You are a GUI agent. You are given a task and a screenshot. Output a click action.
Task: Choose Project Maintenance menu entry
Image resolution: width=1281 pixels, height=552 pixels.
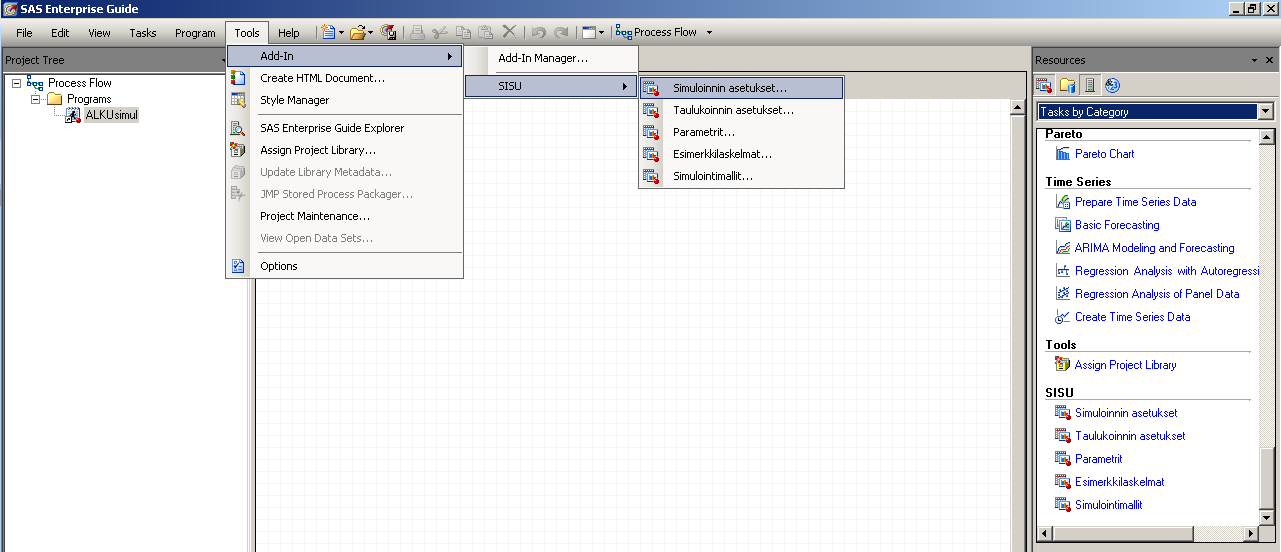(344, 216)
